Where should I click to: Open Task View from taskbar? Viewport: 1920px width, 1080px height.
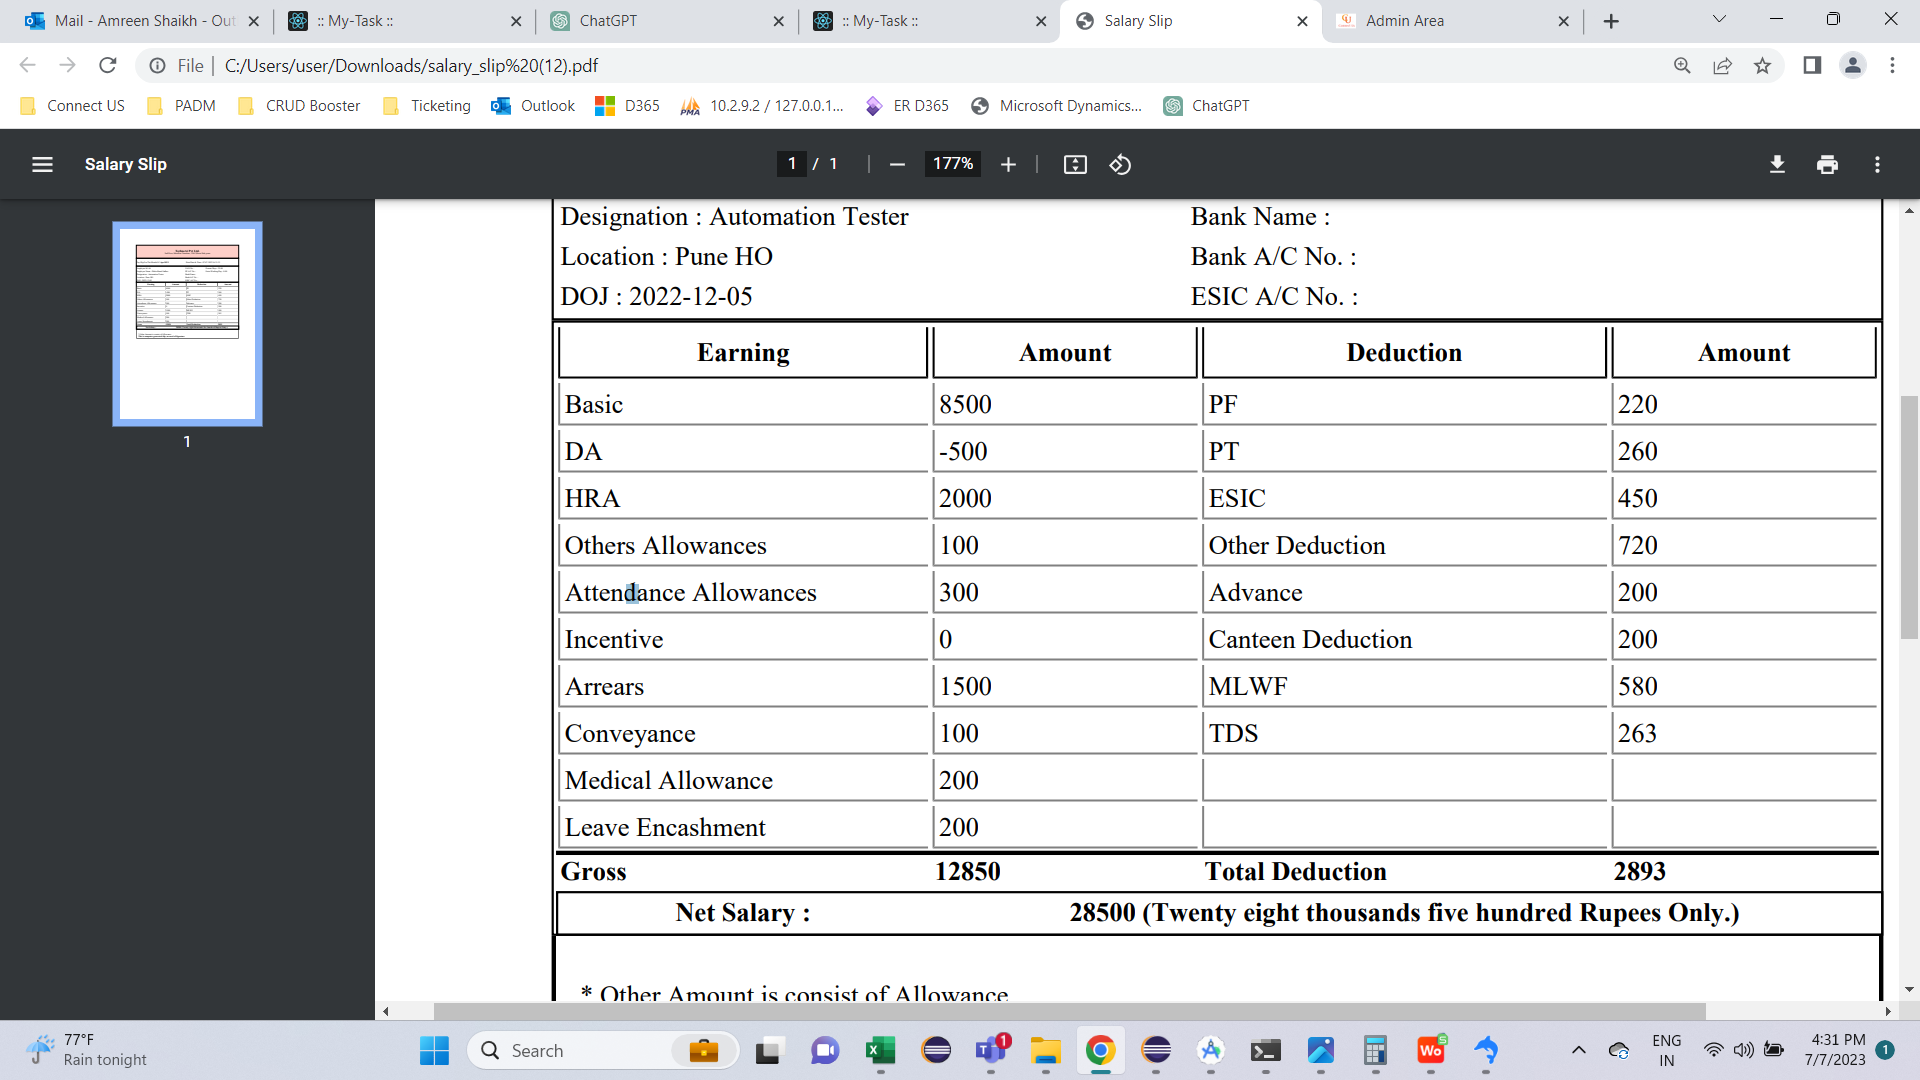[768, 1050]
